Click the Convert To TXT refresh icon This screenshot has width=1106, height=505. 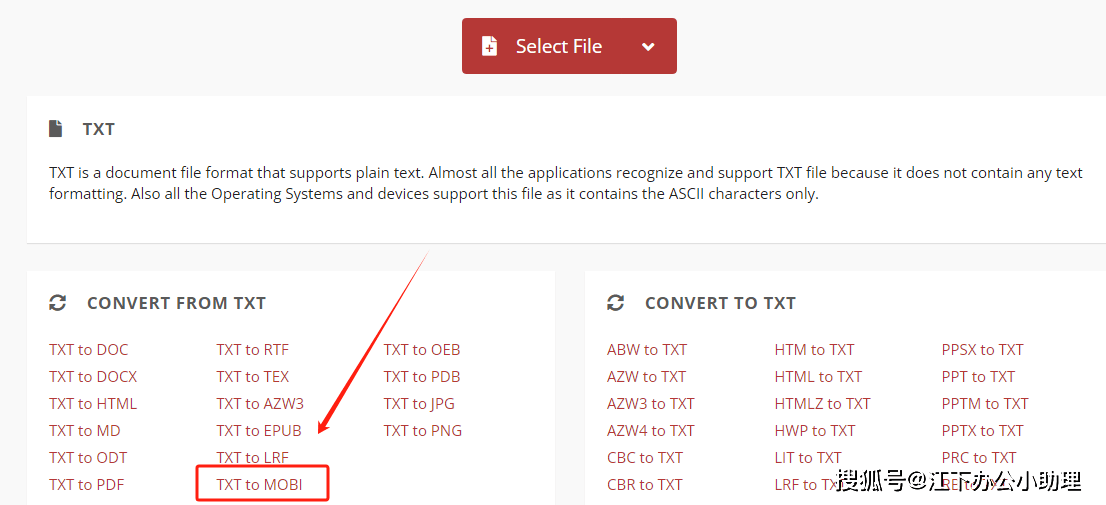tap(616, 303)
